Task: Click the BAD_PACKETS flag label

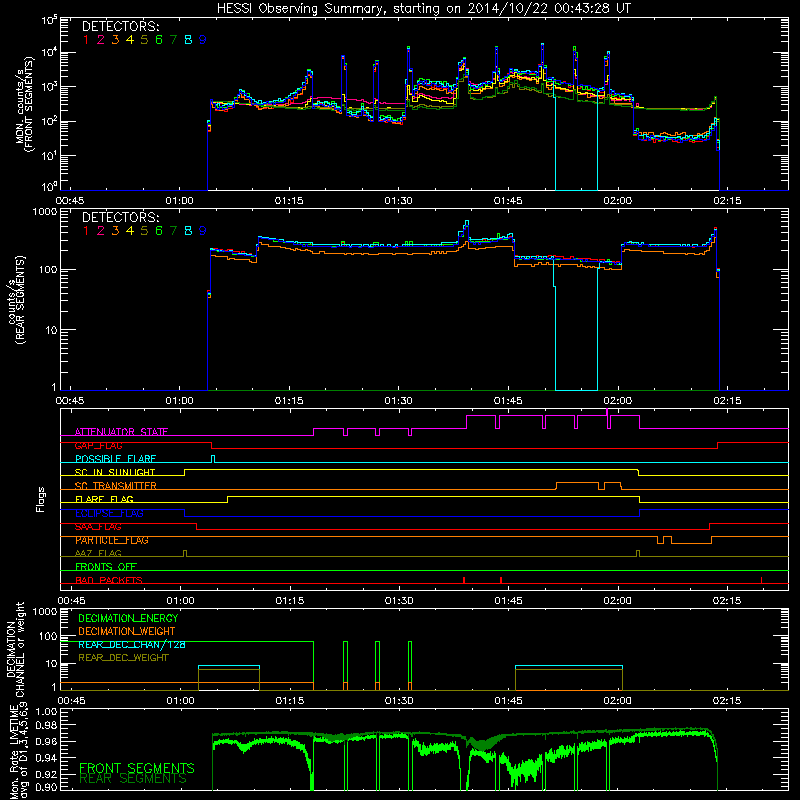Action: tap(109, 580)
